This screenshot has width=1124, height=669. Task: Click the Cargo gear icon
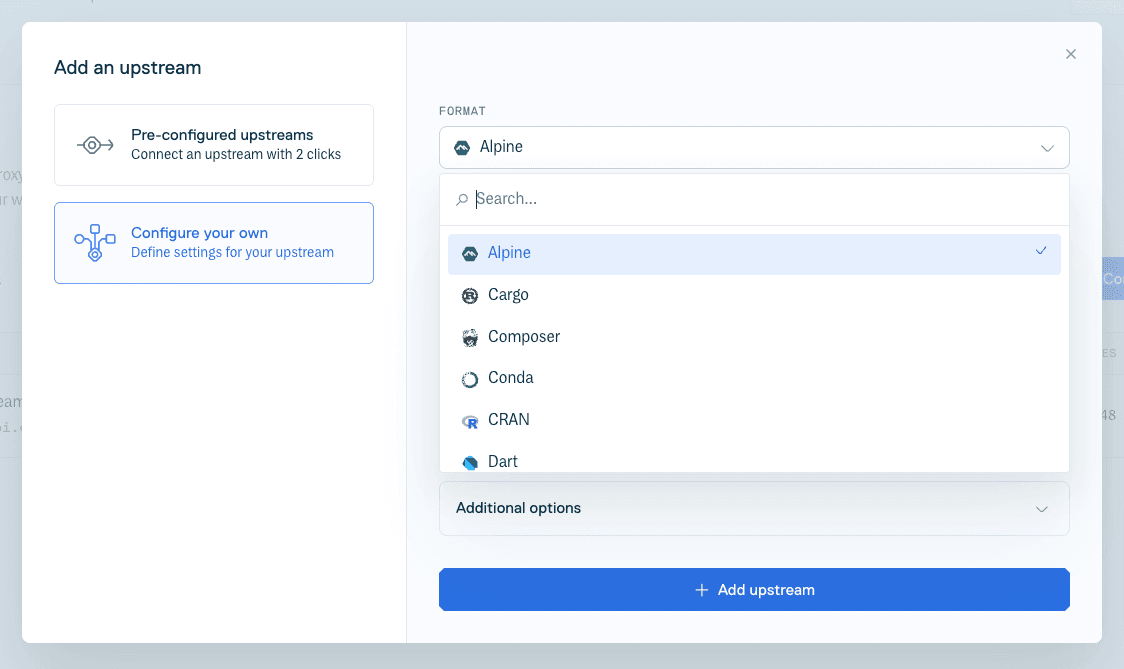470,295
